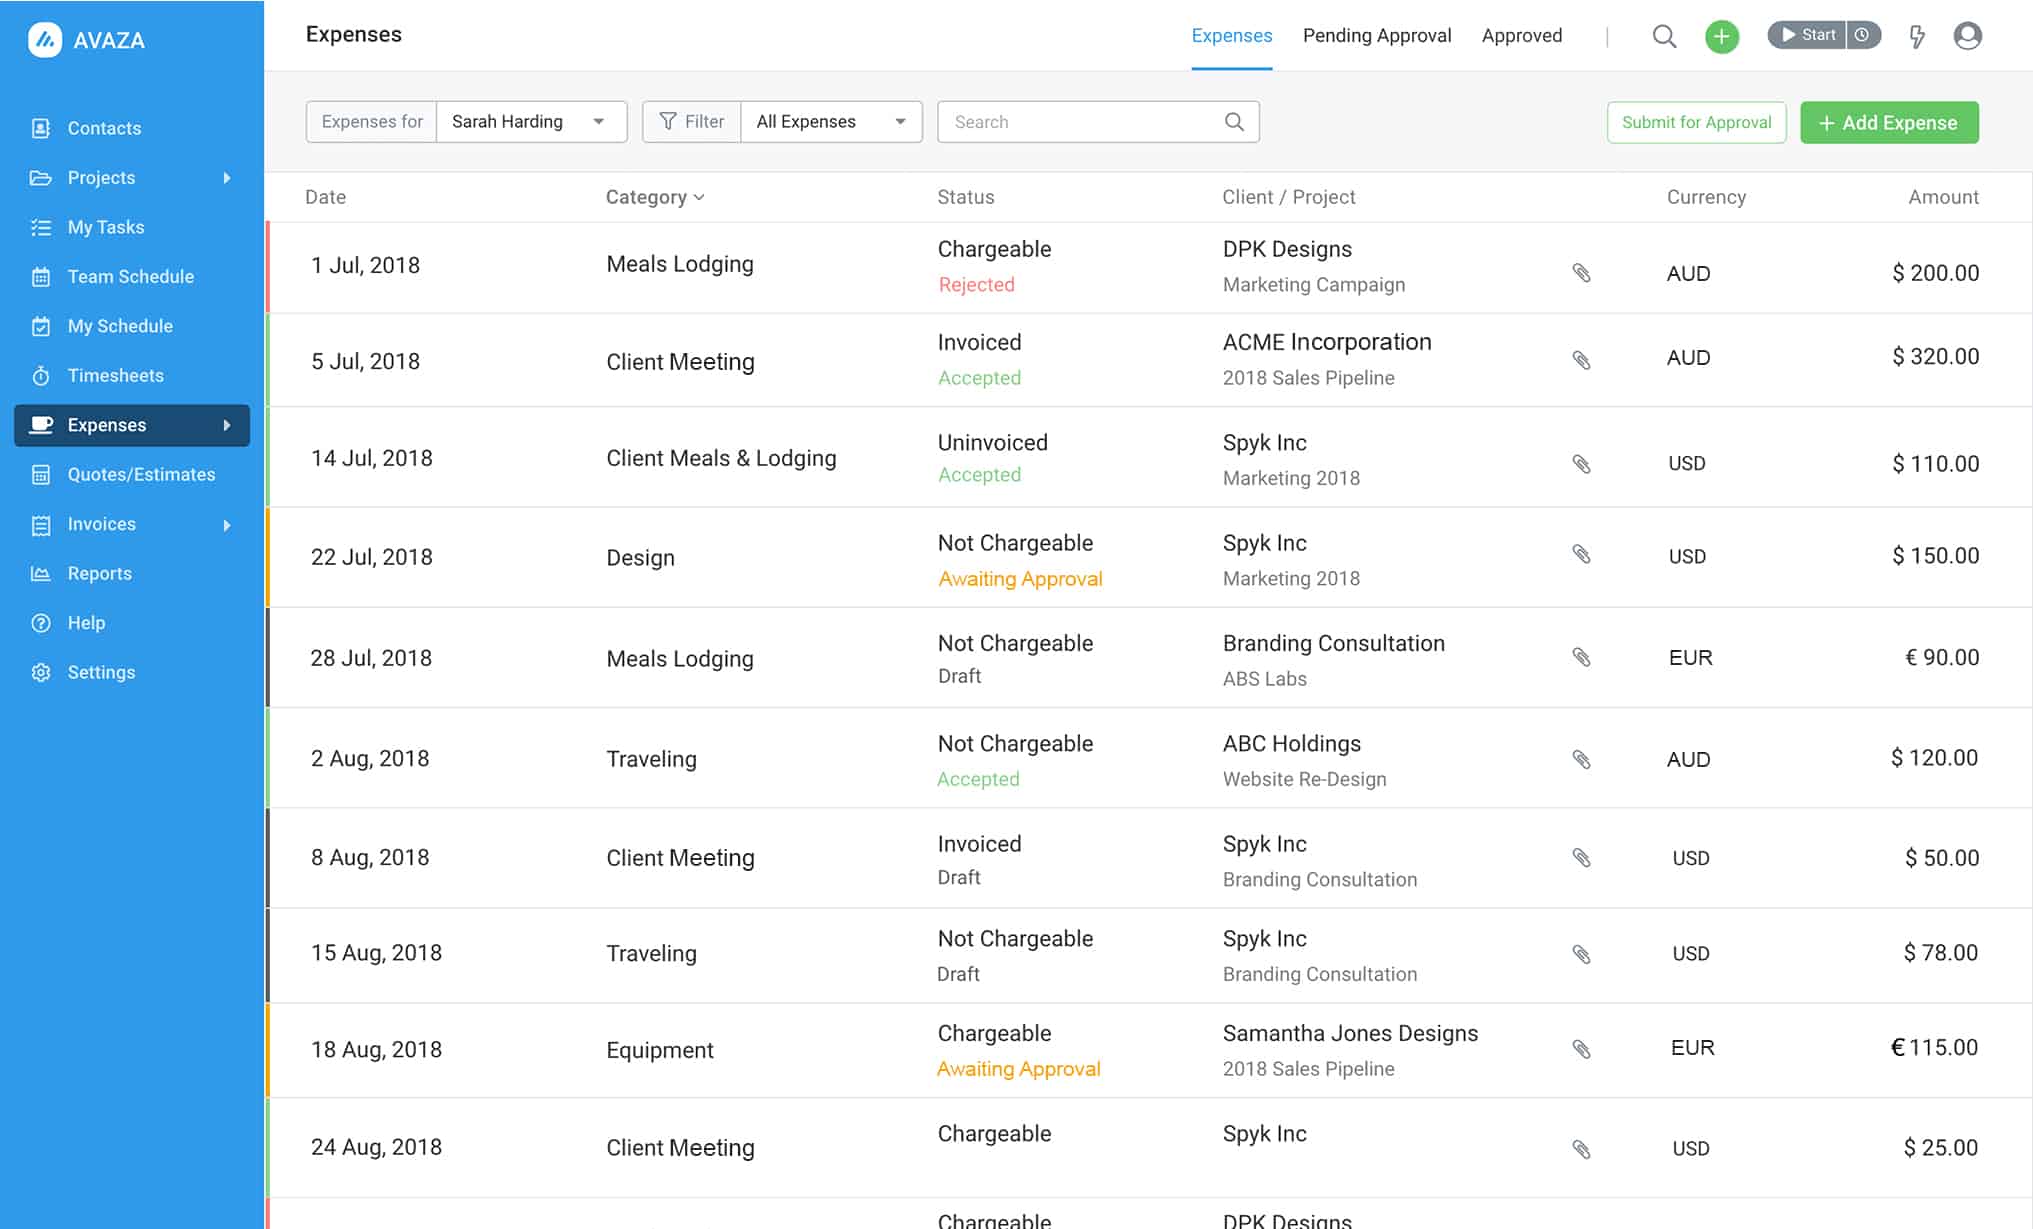Click the Add Expense button
This screenshot has height=1229, width=2033.
(x=1889, y=122)
